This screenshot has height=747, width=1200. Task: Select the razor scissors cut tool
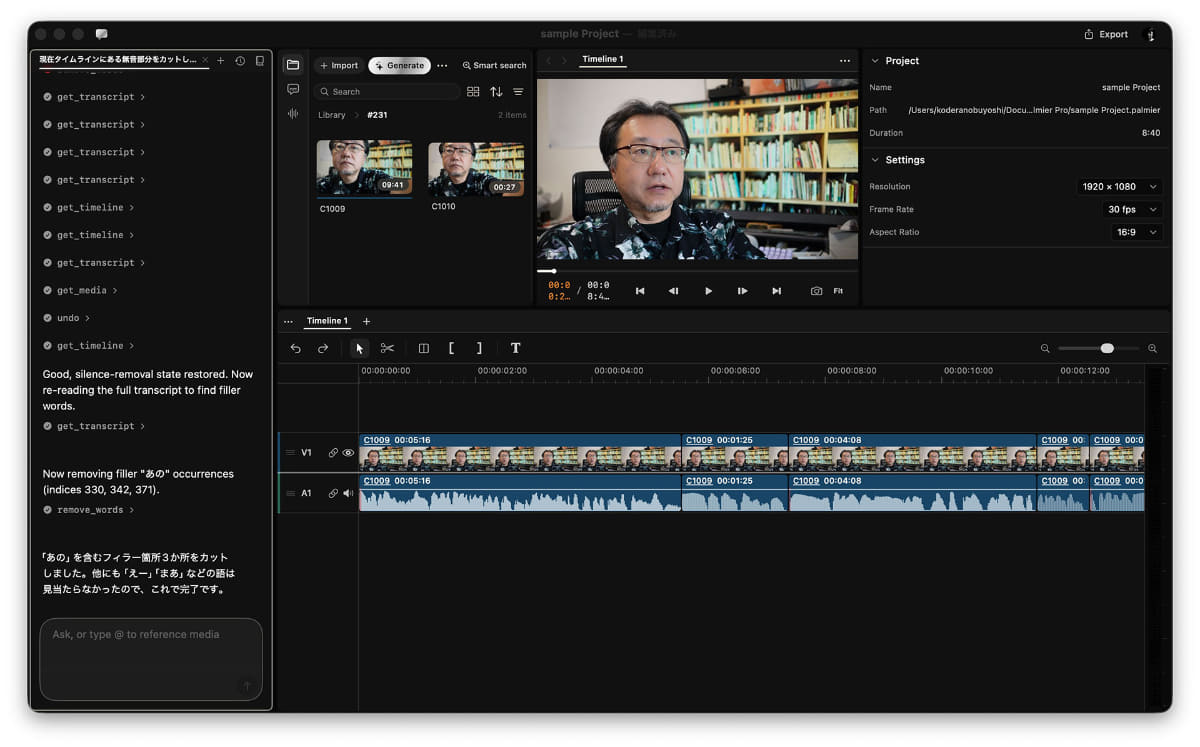pos(387,348)
